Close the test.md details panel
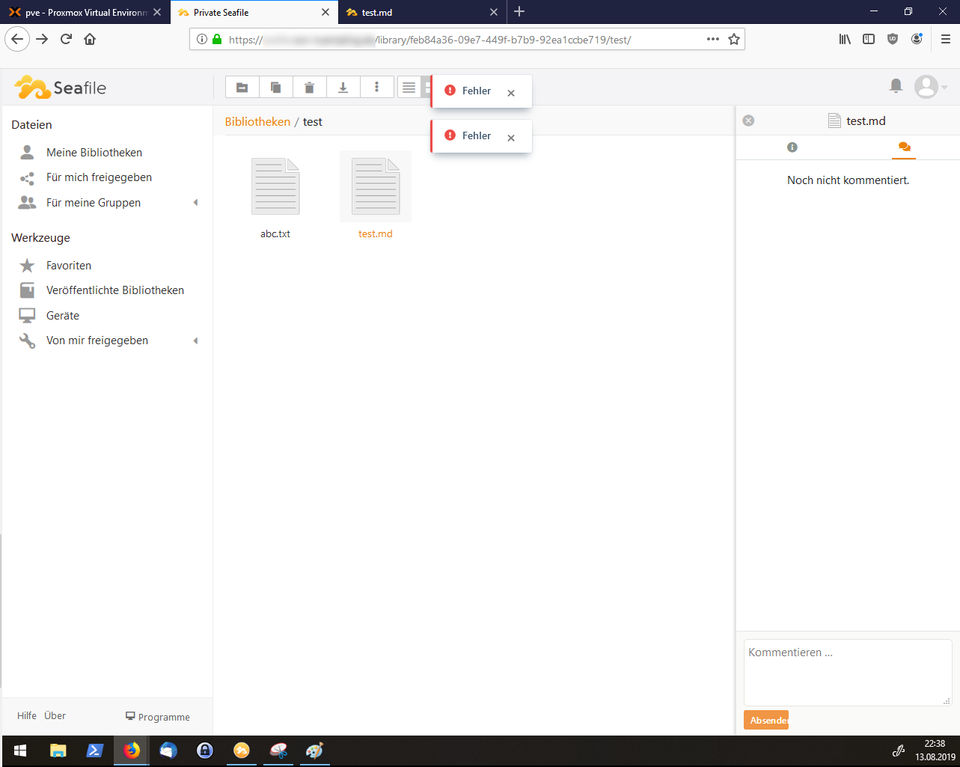 (x=748, y=121)
